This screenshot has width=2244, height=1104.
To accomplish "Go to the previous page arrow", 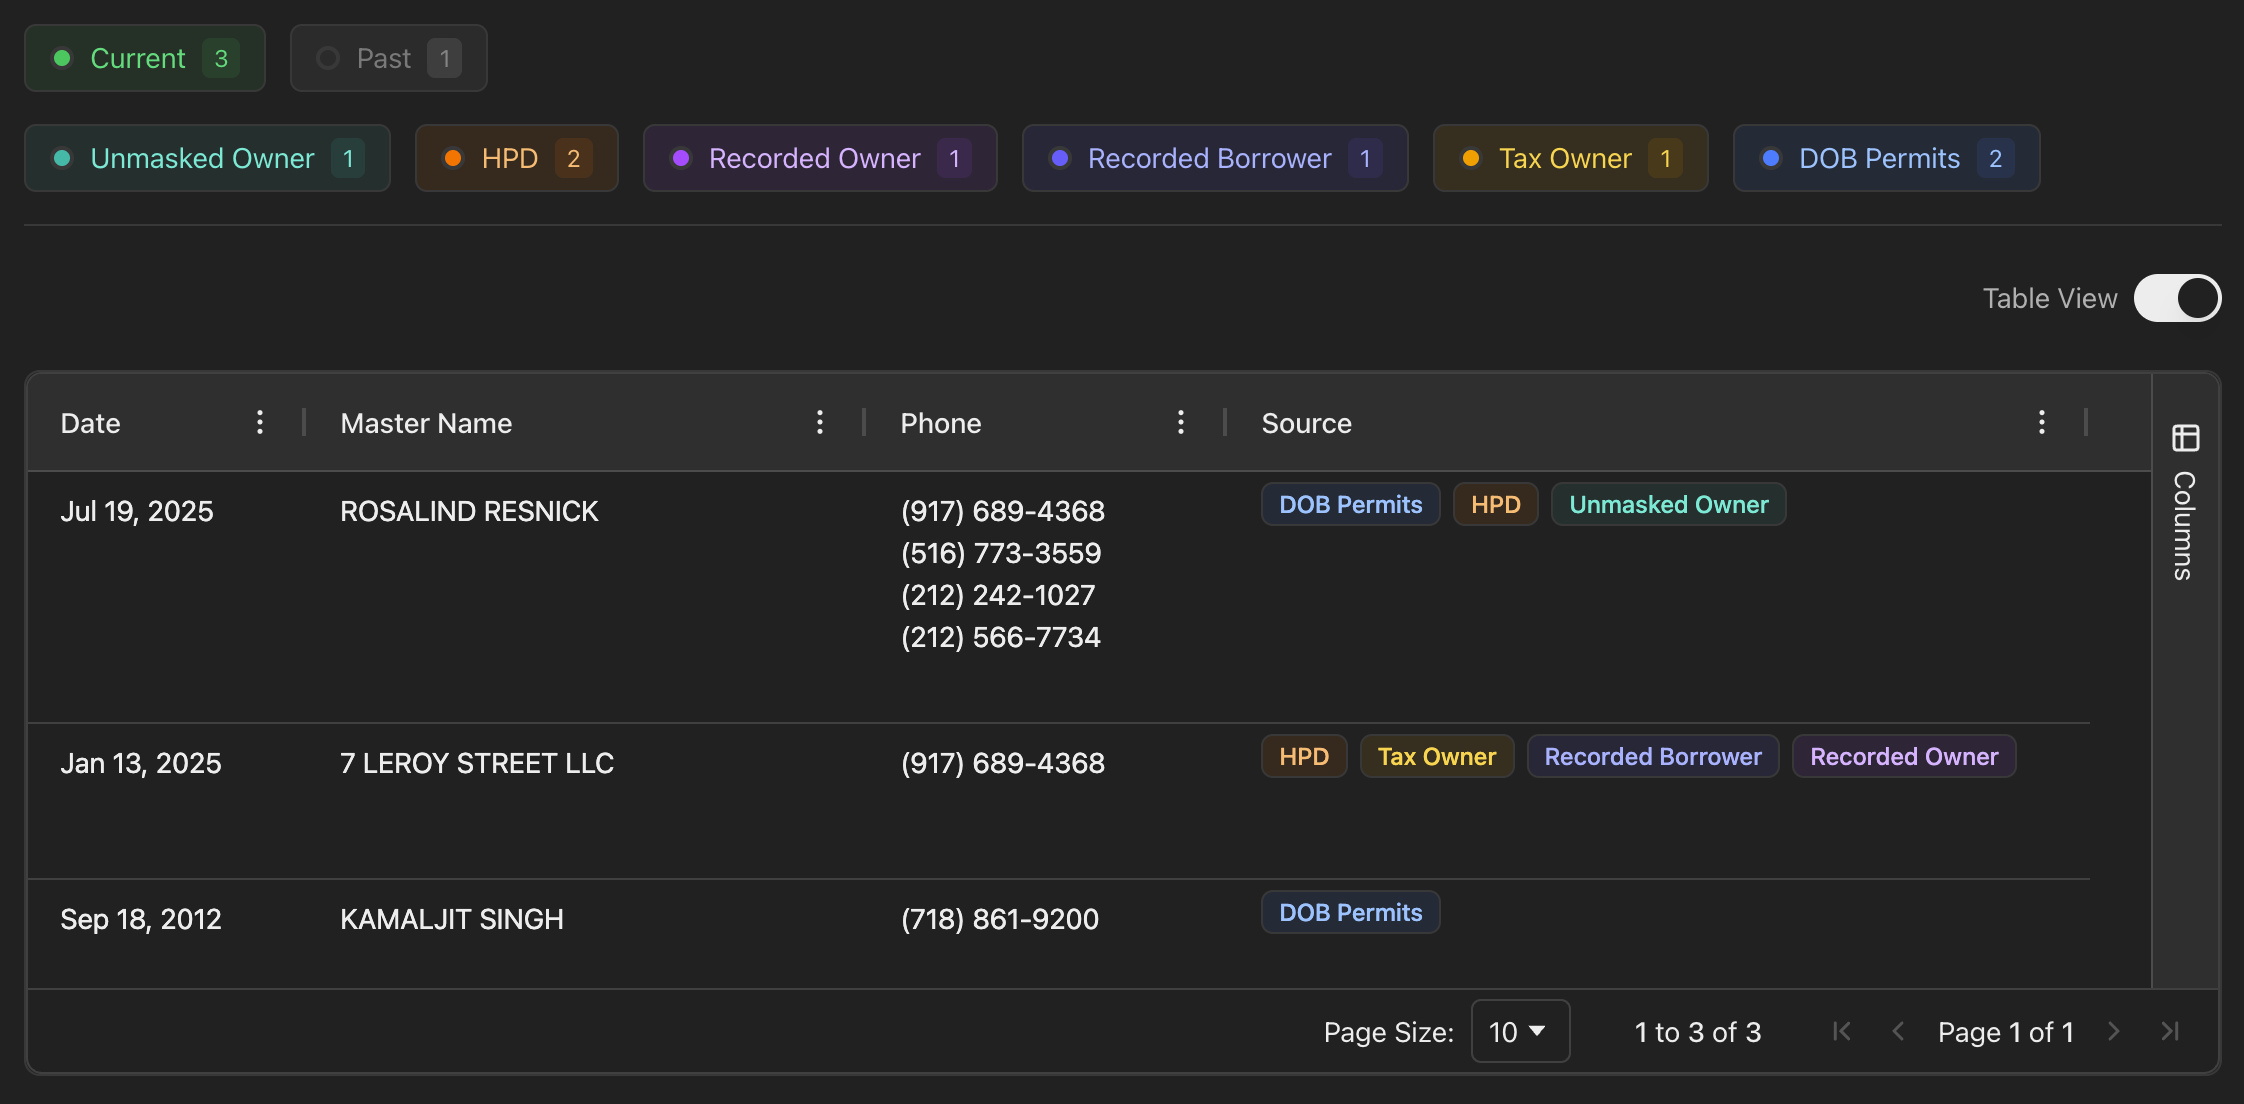I will click(x=1898, y=1031).
